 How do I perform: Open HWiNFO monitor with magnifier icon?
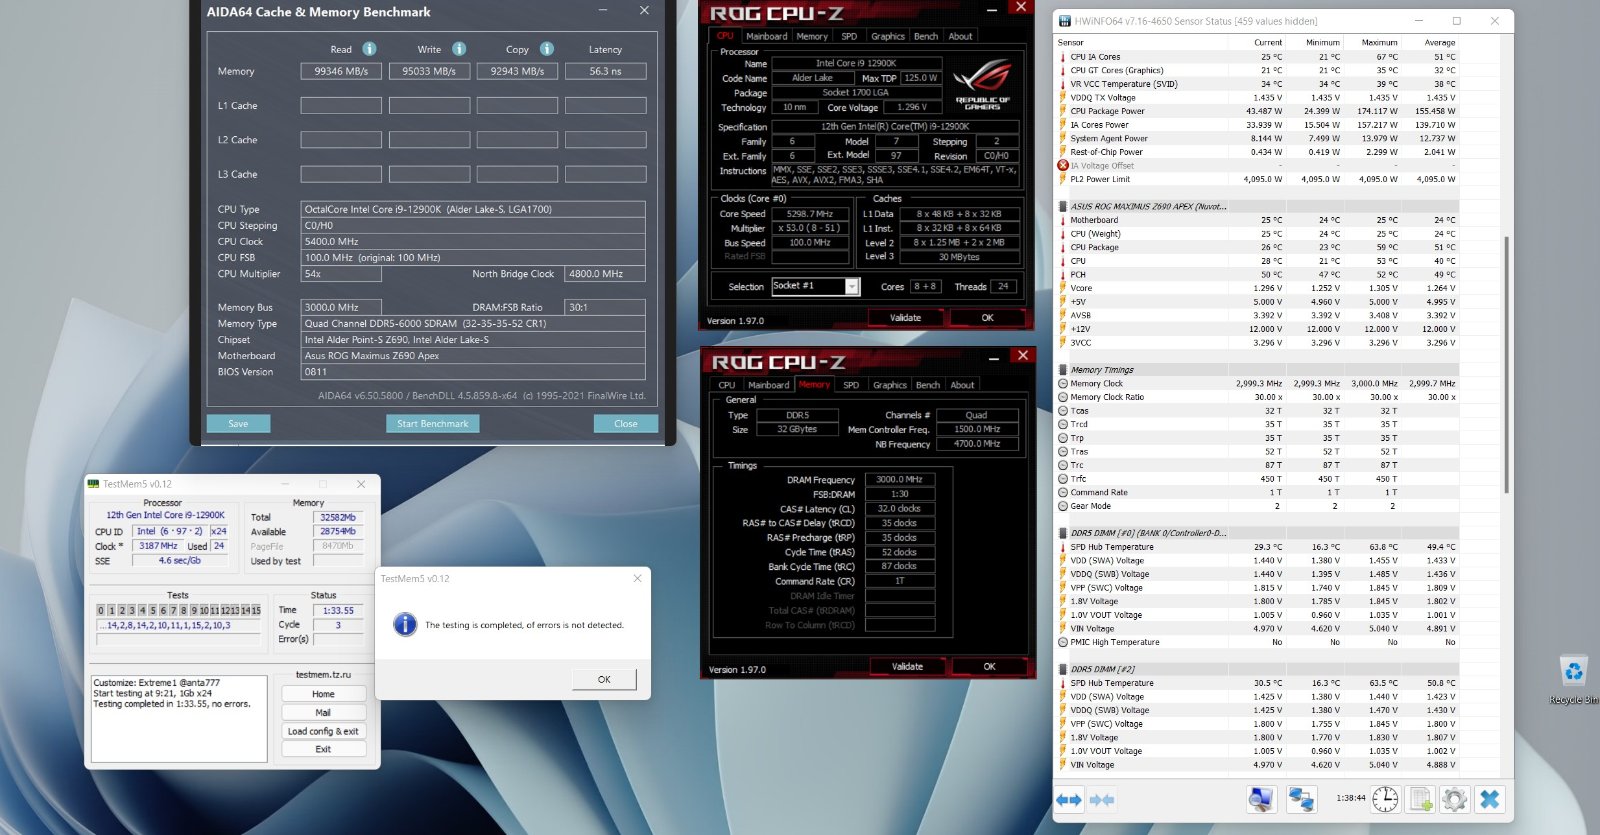coord(1261,799)
